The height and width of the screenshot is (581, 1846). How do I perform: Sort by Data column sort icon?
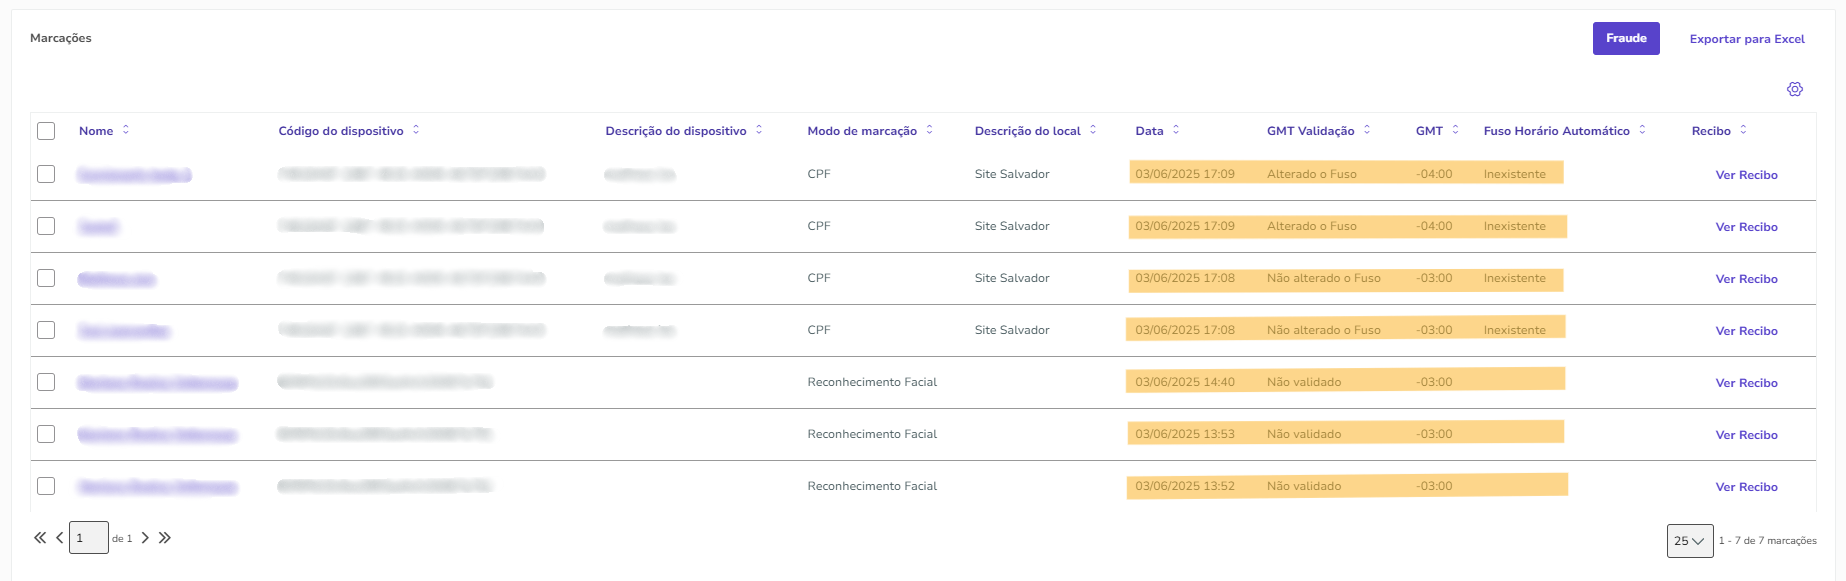coord(1176,130)
